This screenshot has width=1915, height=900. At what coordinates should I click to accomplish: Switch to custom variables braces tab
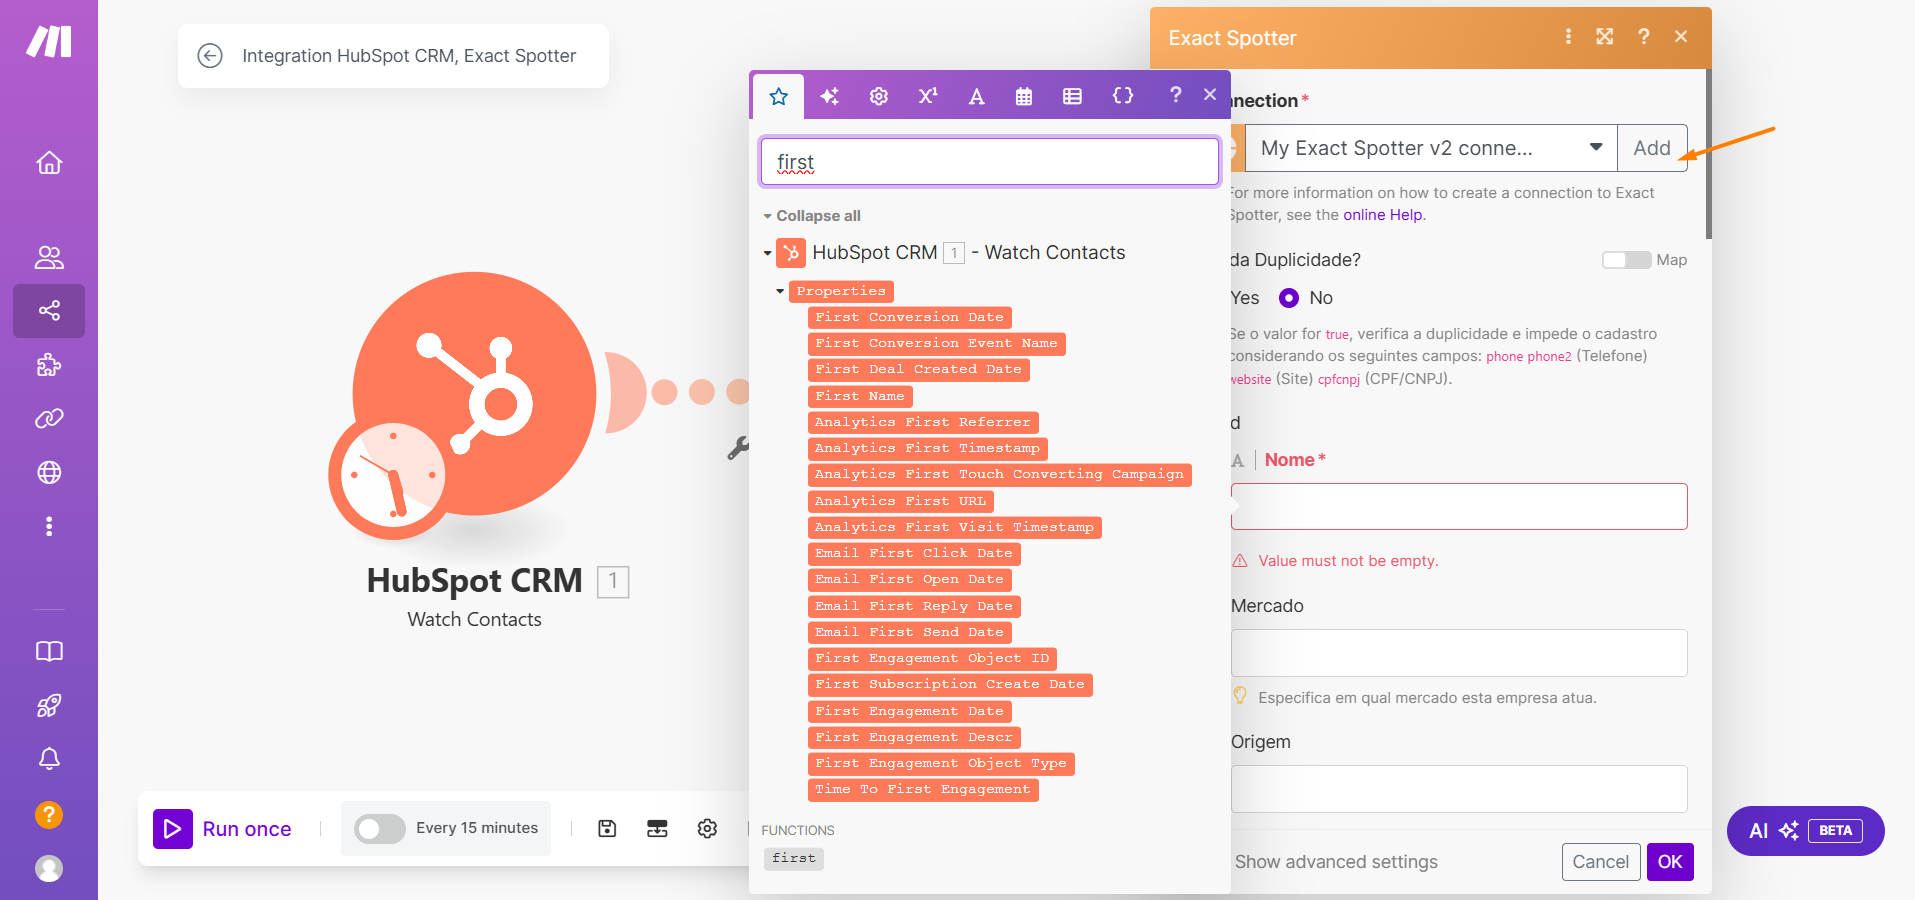(1123, 96)
